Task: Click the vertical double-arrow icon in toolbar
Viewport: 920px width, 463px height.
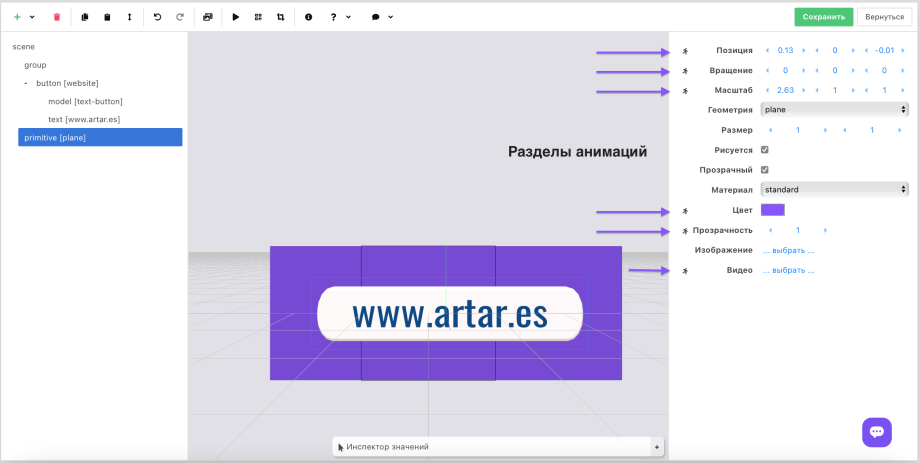Action: [x=130, y=17]
